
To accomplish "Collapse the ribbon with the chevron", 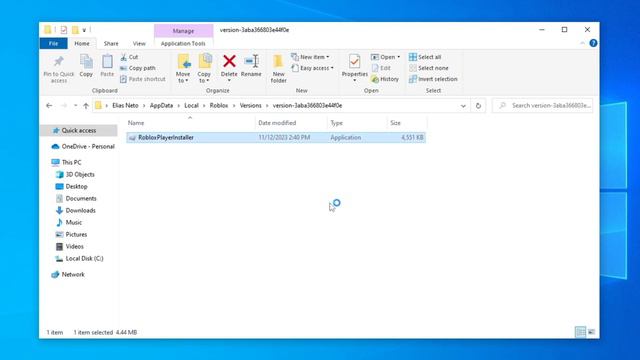I will (582, 43).
